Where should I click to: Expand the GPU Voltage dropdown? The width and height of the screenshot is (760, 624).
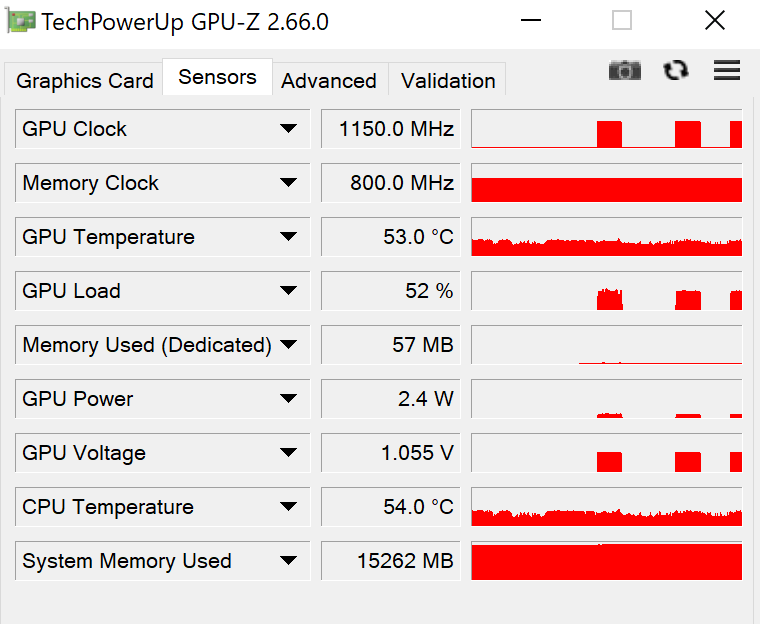[288, 453]
